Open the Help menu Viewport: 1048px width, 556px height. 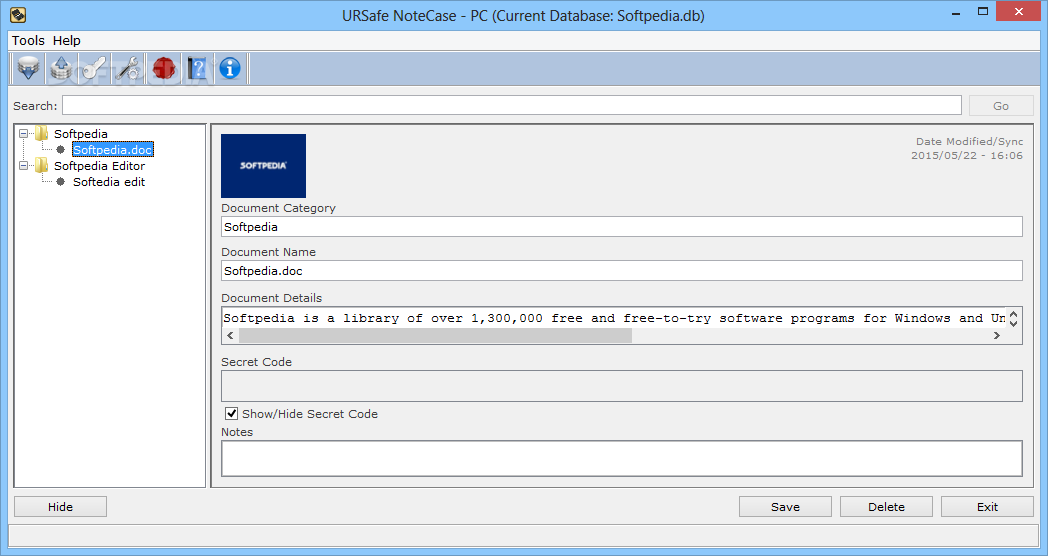click(67, 41)
